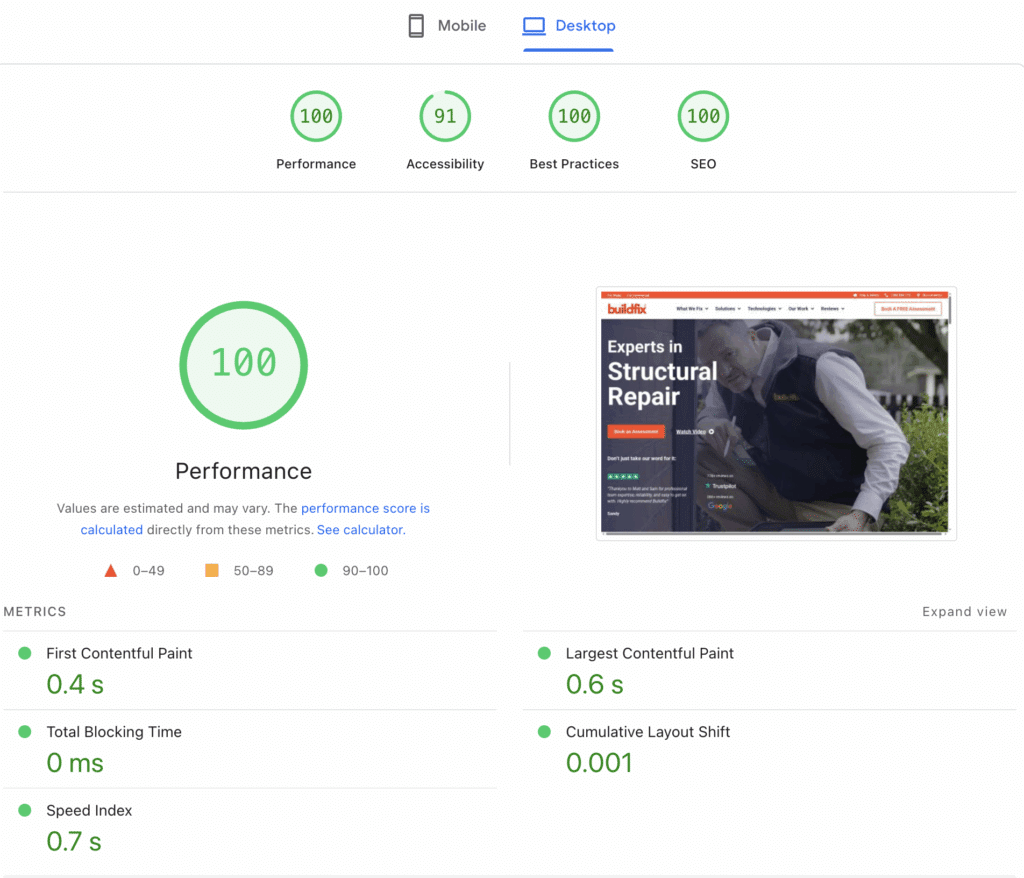Click the green dot beside Total Blocking Time
1024x878 pixels.
(x=26, y=731)
